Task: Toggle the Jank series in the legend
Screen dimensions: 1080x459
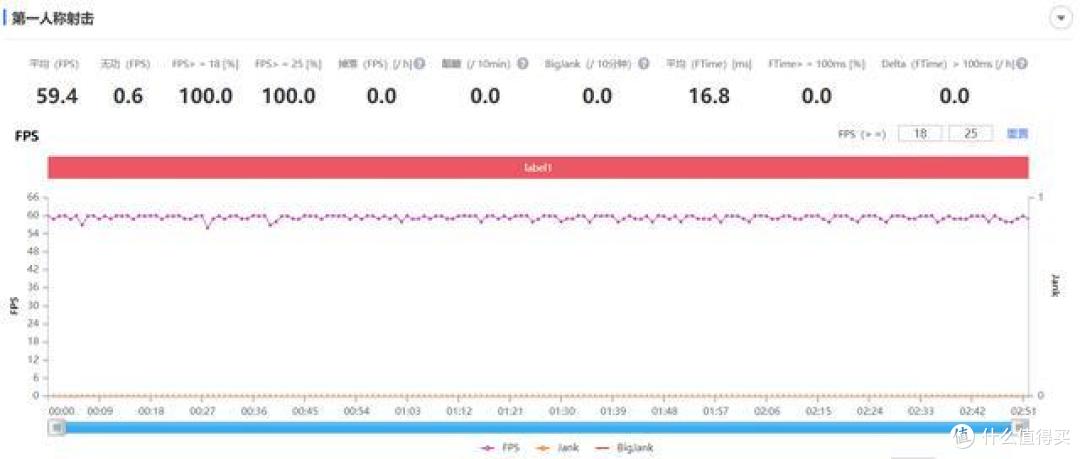Action: [557, 448]
